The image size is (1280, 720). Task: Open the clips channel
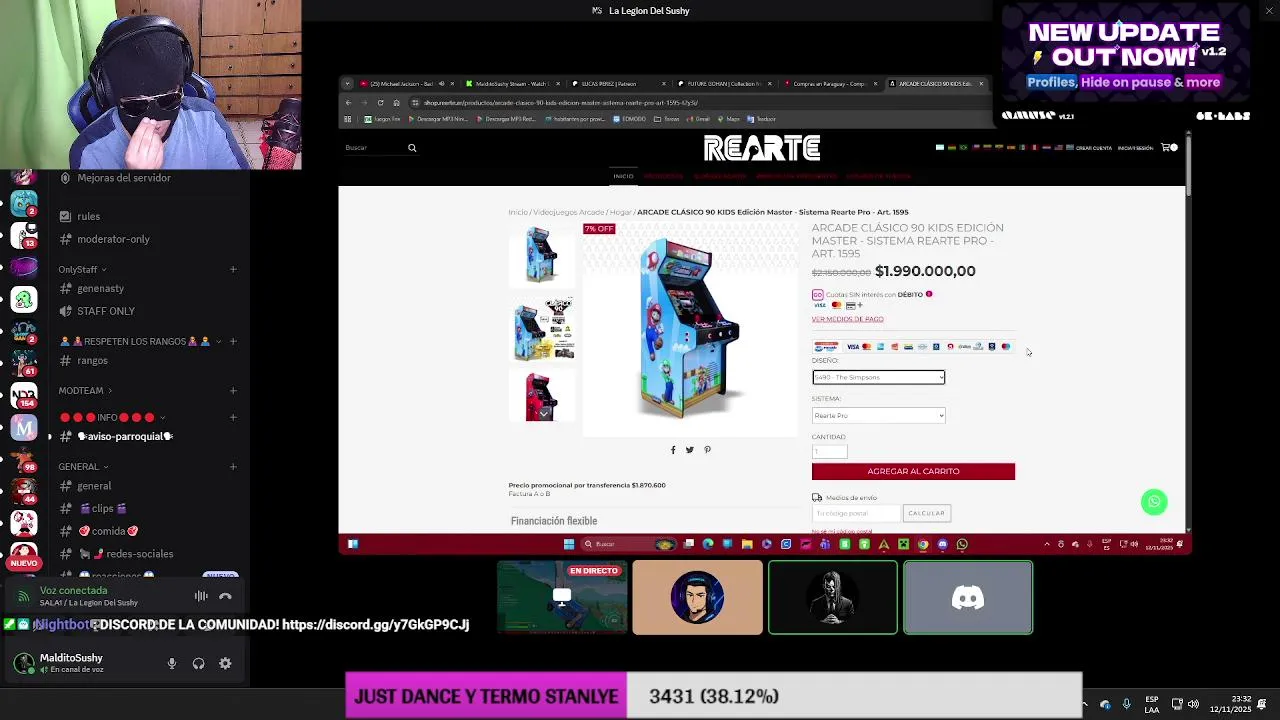coord(102,508)
